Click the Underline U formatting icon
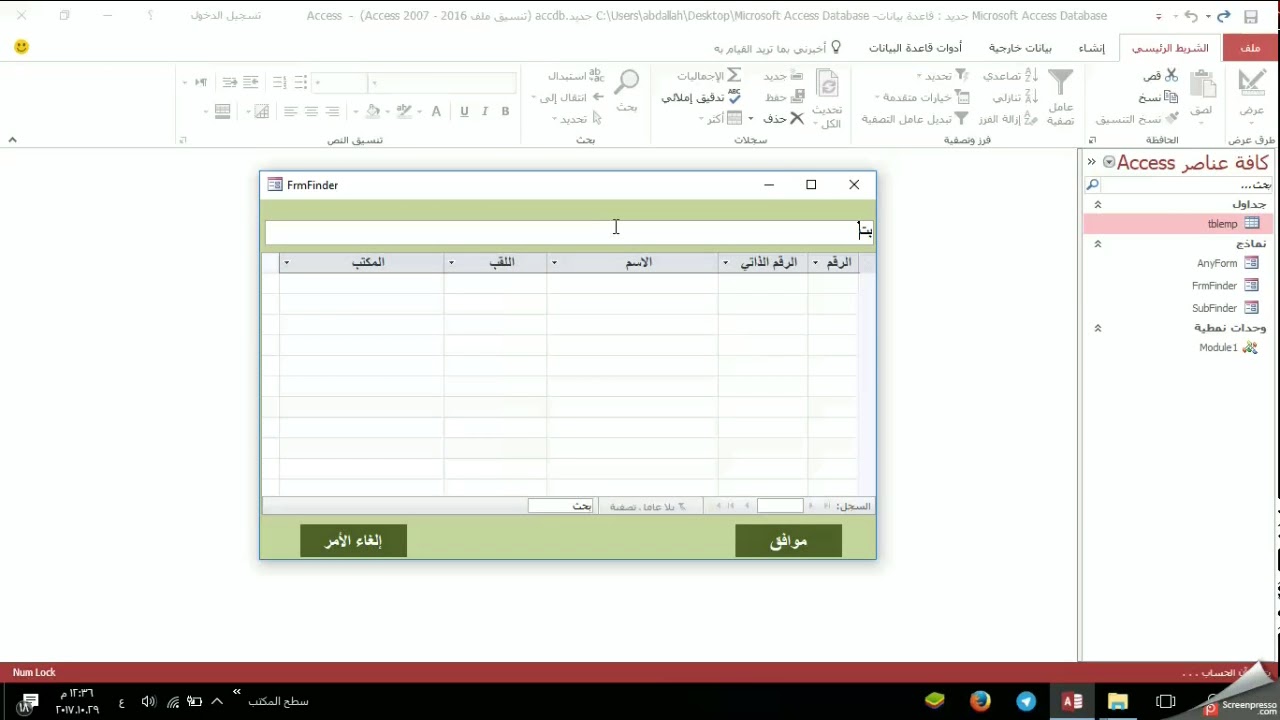Viewport: 1280px width, 720px height. 464,111
